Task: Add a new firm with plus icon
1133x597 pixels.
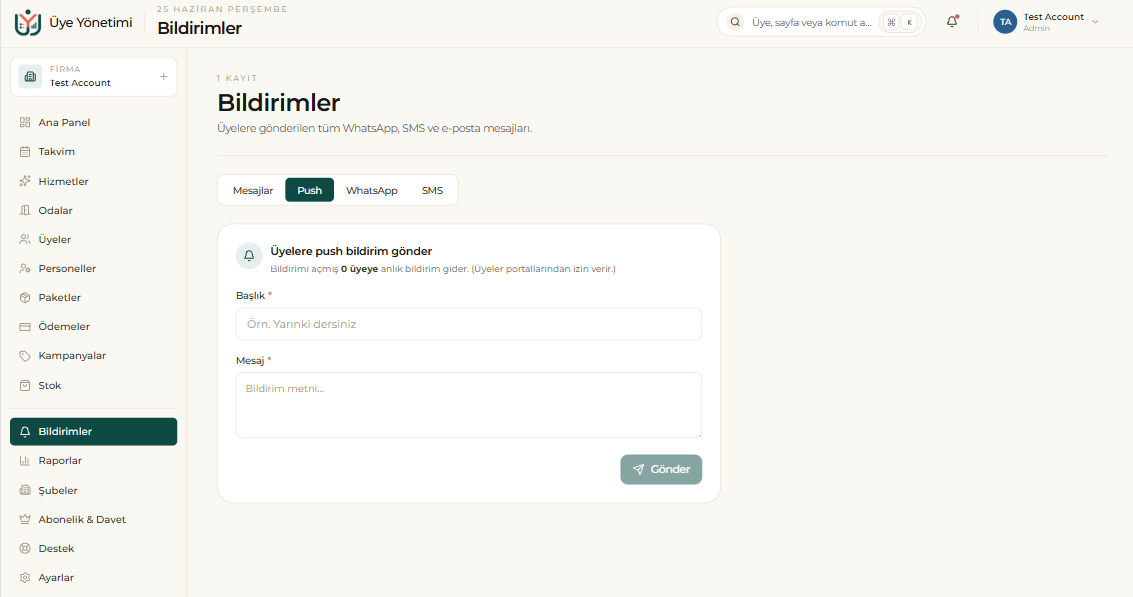Action: click(163, 76)
